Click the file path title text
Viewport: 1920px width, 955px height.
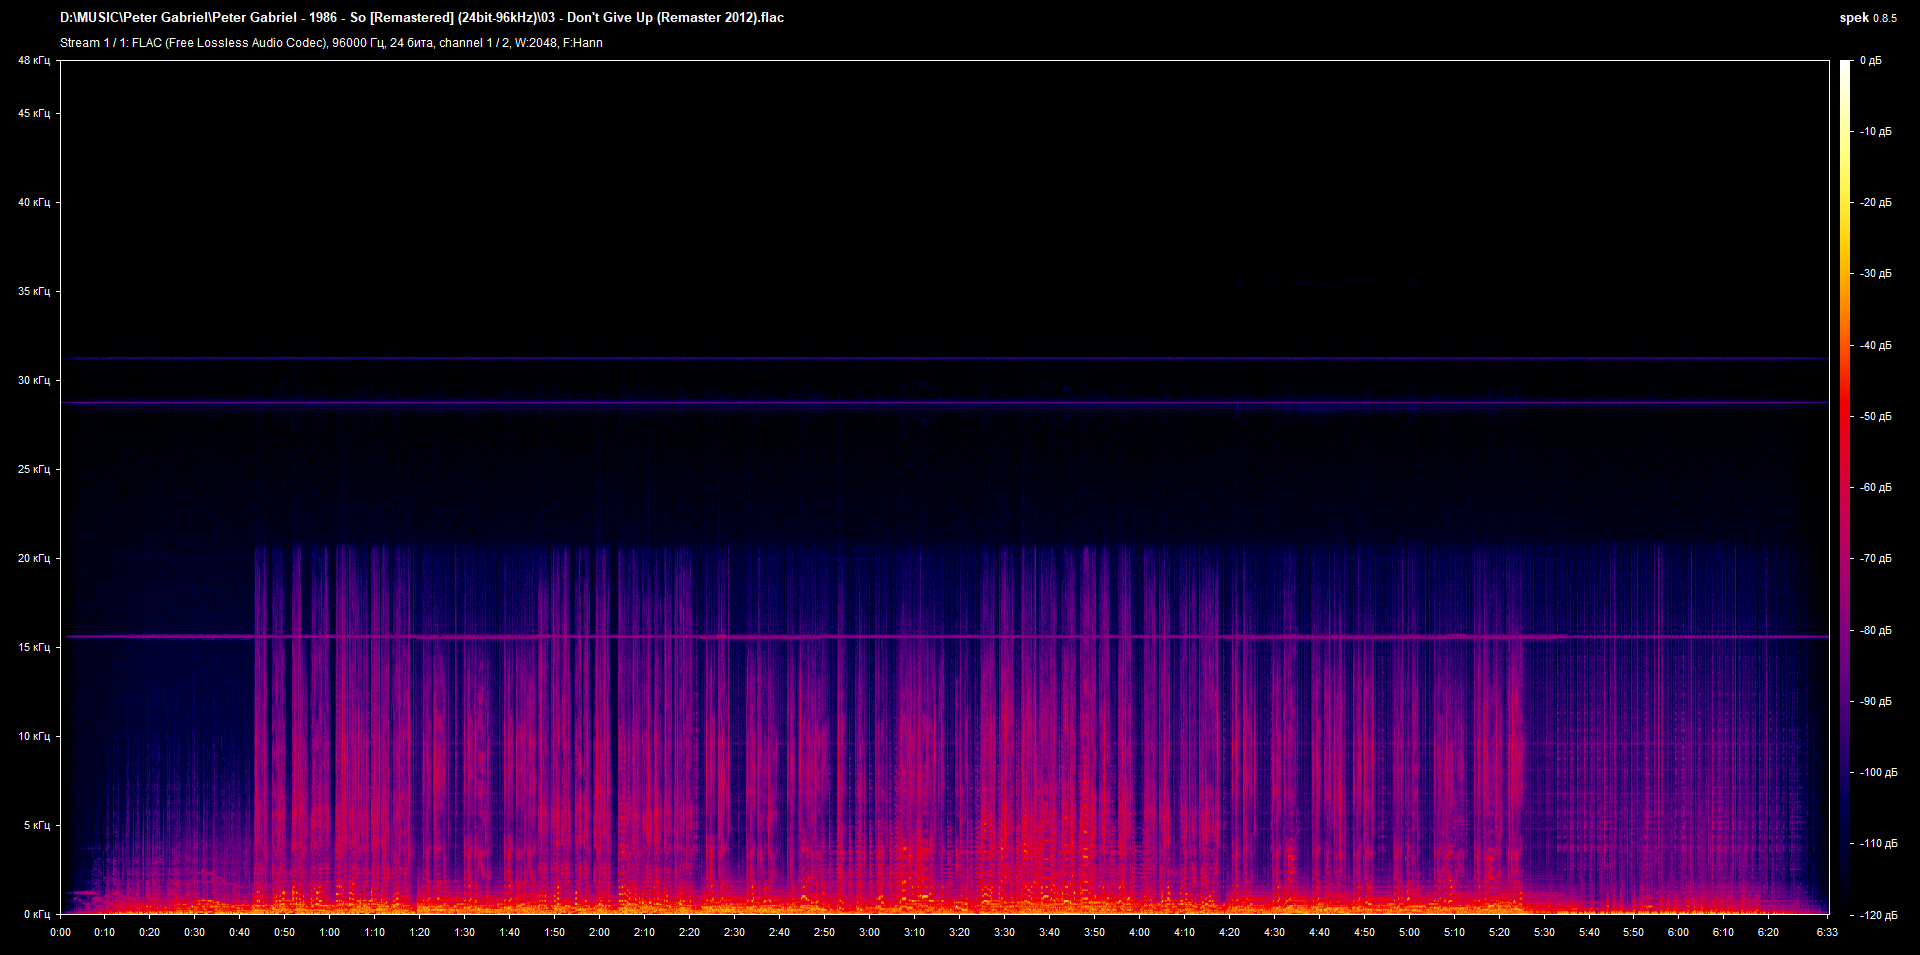[421, 18]
